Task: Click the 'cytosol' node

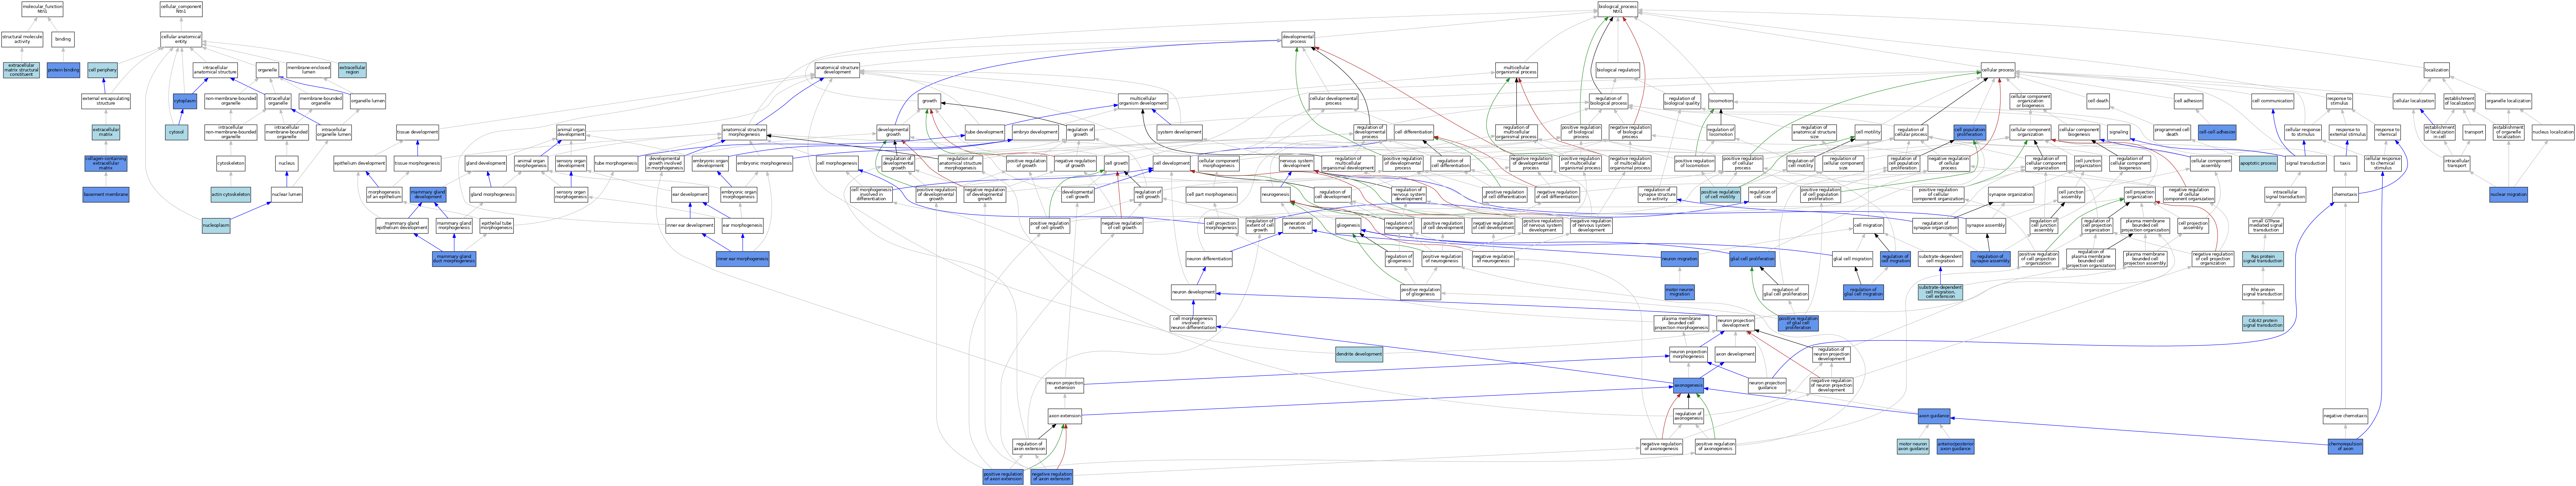Action: pyautogui.click(x=177, y=132)
